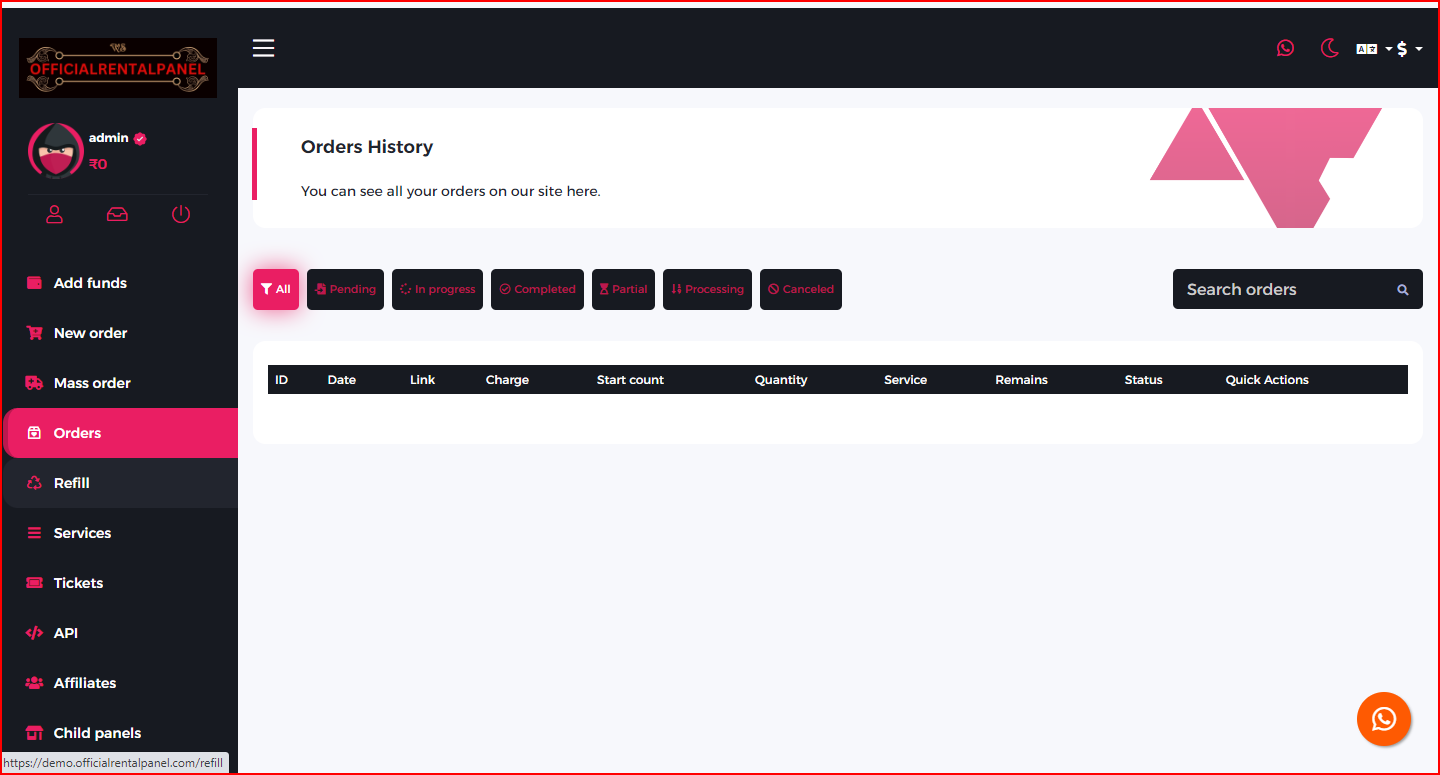
Task: Toggle the Partial orders filter
Action: click(x=623, y=289)
